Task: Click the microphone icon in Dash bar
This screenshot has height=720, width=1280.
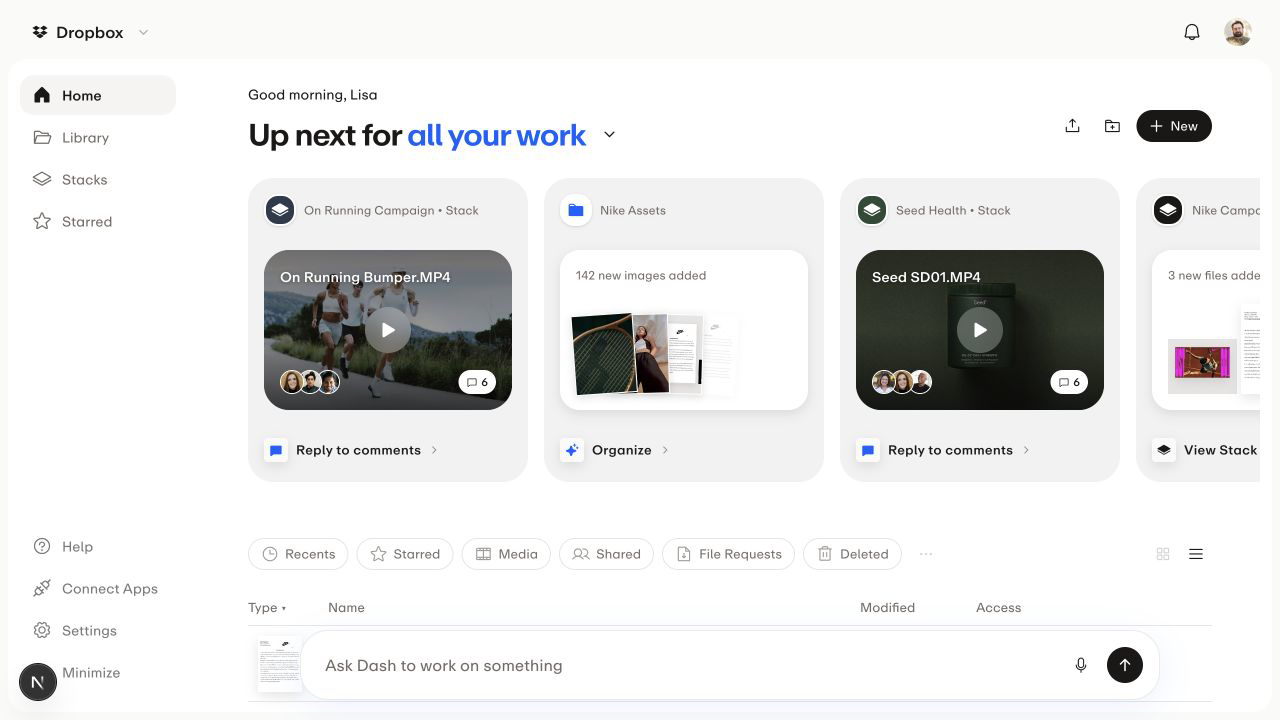Action: coord(1081,665)
